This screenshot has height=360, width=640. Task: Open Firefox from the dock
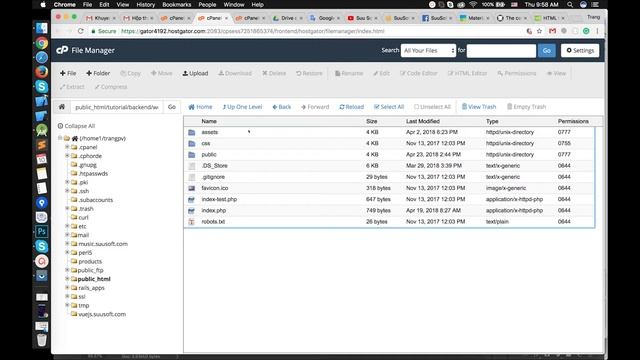tap(41, 72)
